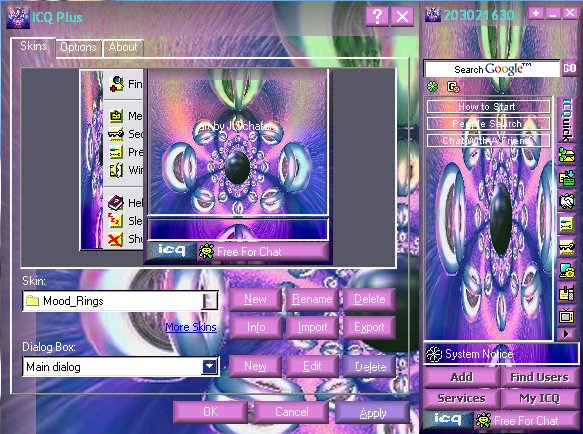Click the TV icon in ICQuick bar

[567, 316]
